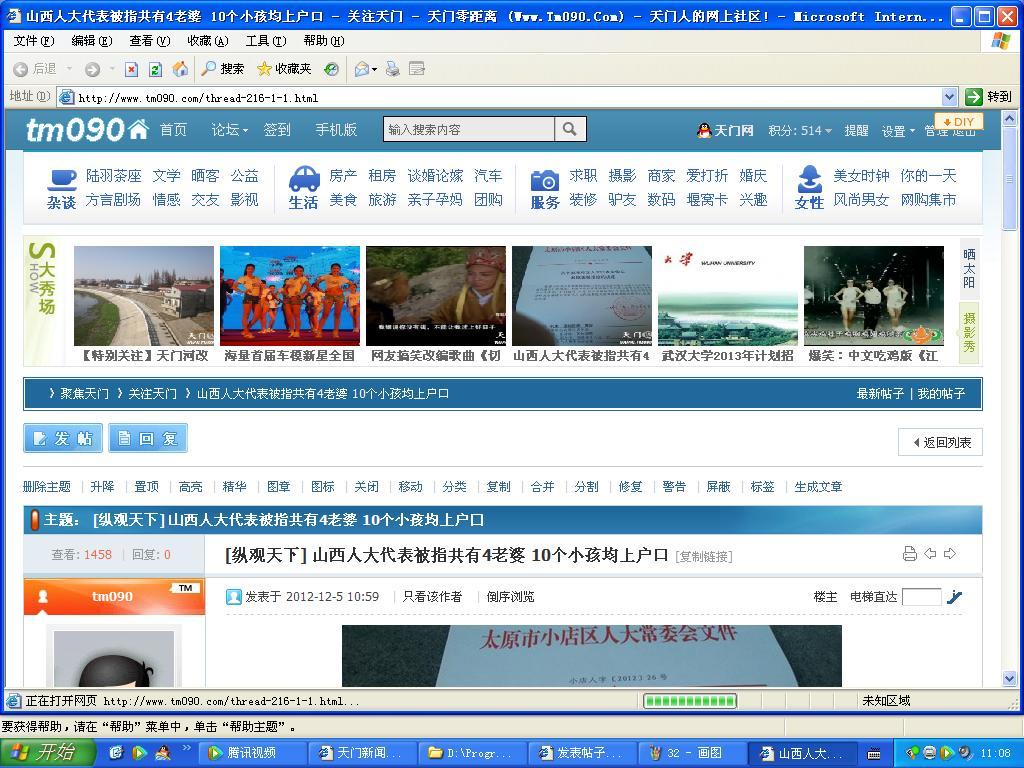Open the 查看(V) menu
This screenshot has width=1024, height=768.
coord(149,41)
